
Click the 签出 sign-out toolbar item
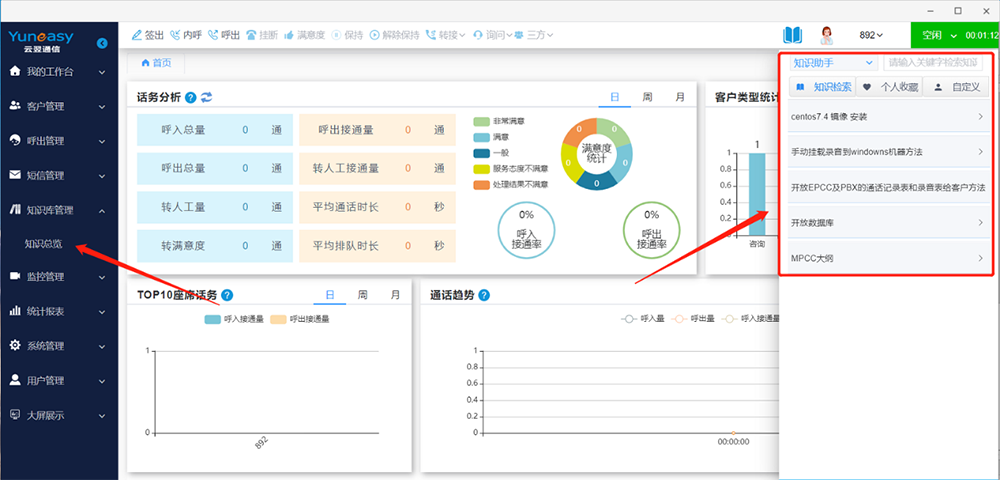click(x=148, y=35)
